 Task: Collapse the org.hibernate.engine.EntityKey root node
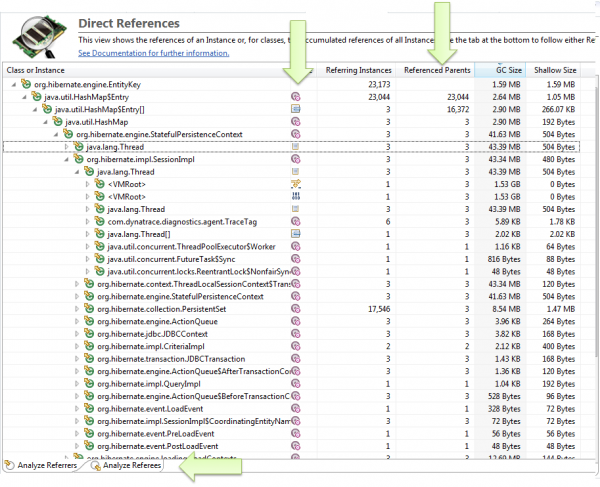(x=14, y=85)
